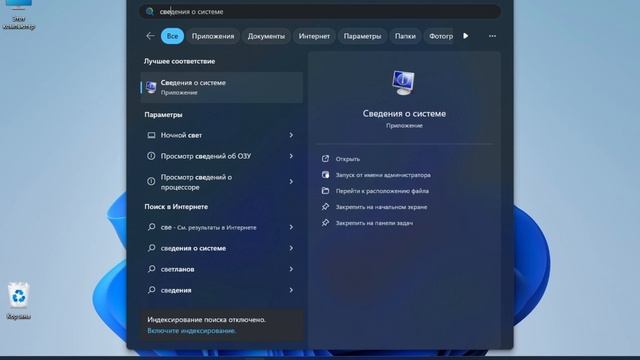Switch to the Параметры filter tab

coord(362,36)
